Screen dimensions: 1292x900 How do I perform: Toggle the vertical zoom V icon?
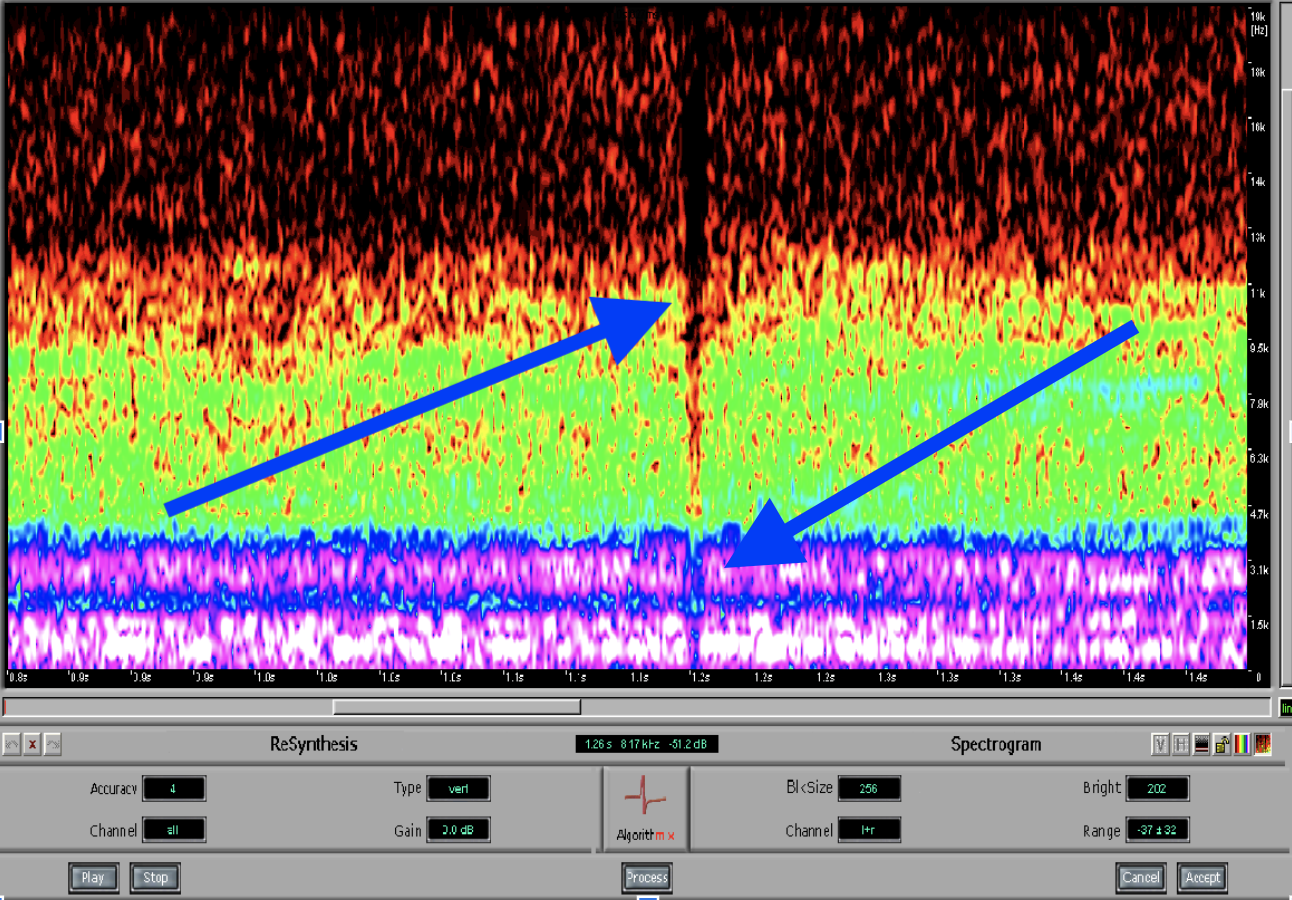click(1160, 744)
